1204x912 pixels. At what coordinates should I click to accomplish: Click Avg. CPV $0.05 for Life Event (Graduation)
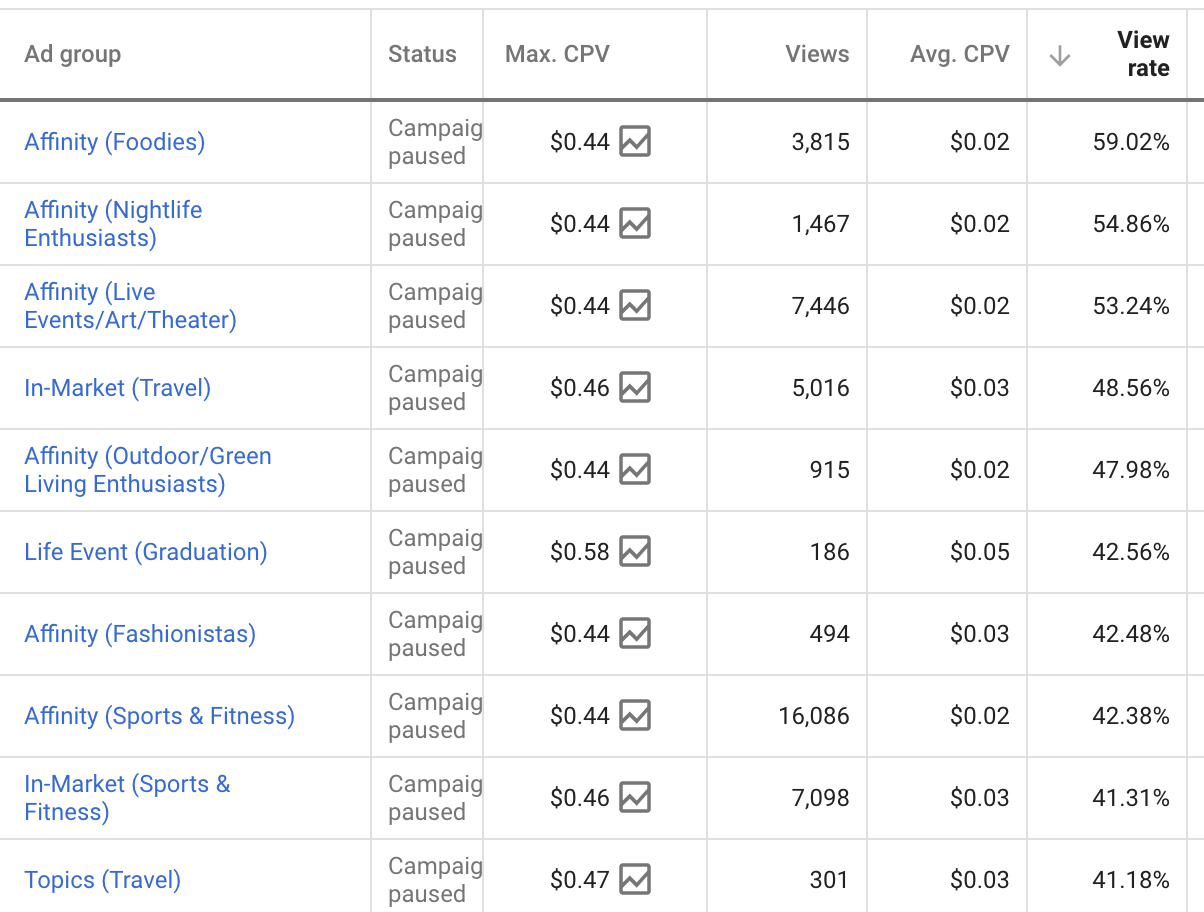point(980,552)
